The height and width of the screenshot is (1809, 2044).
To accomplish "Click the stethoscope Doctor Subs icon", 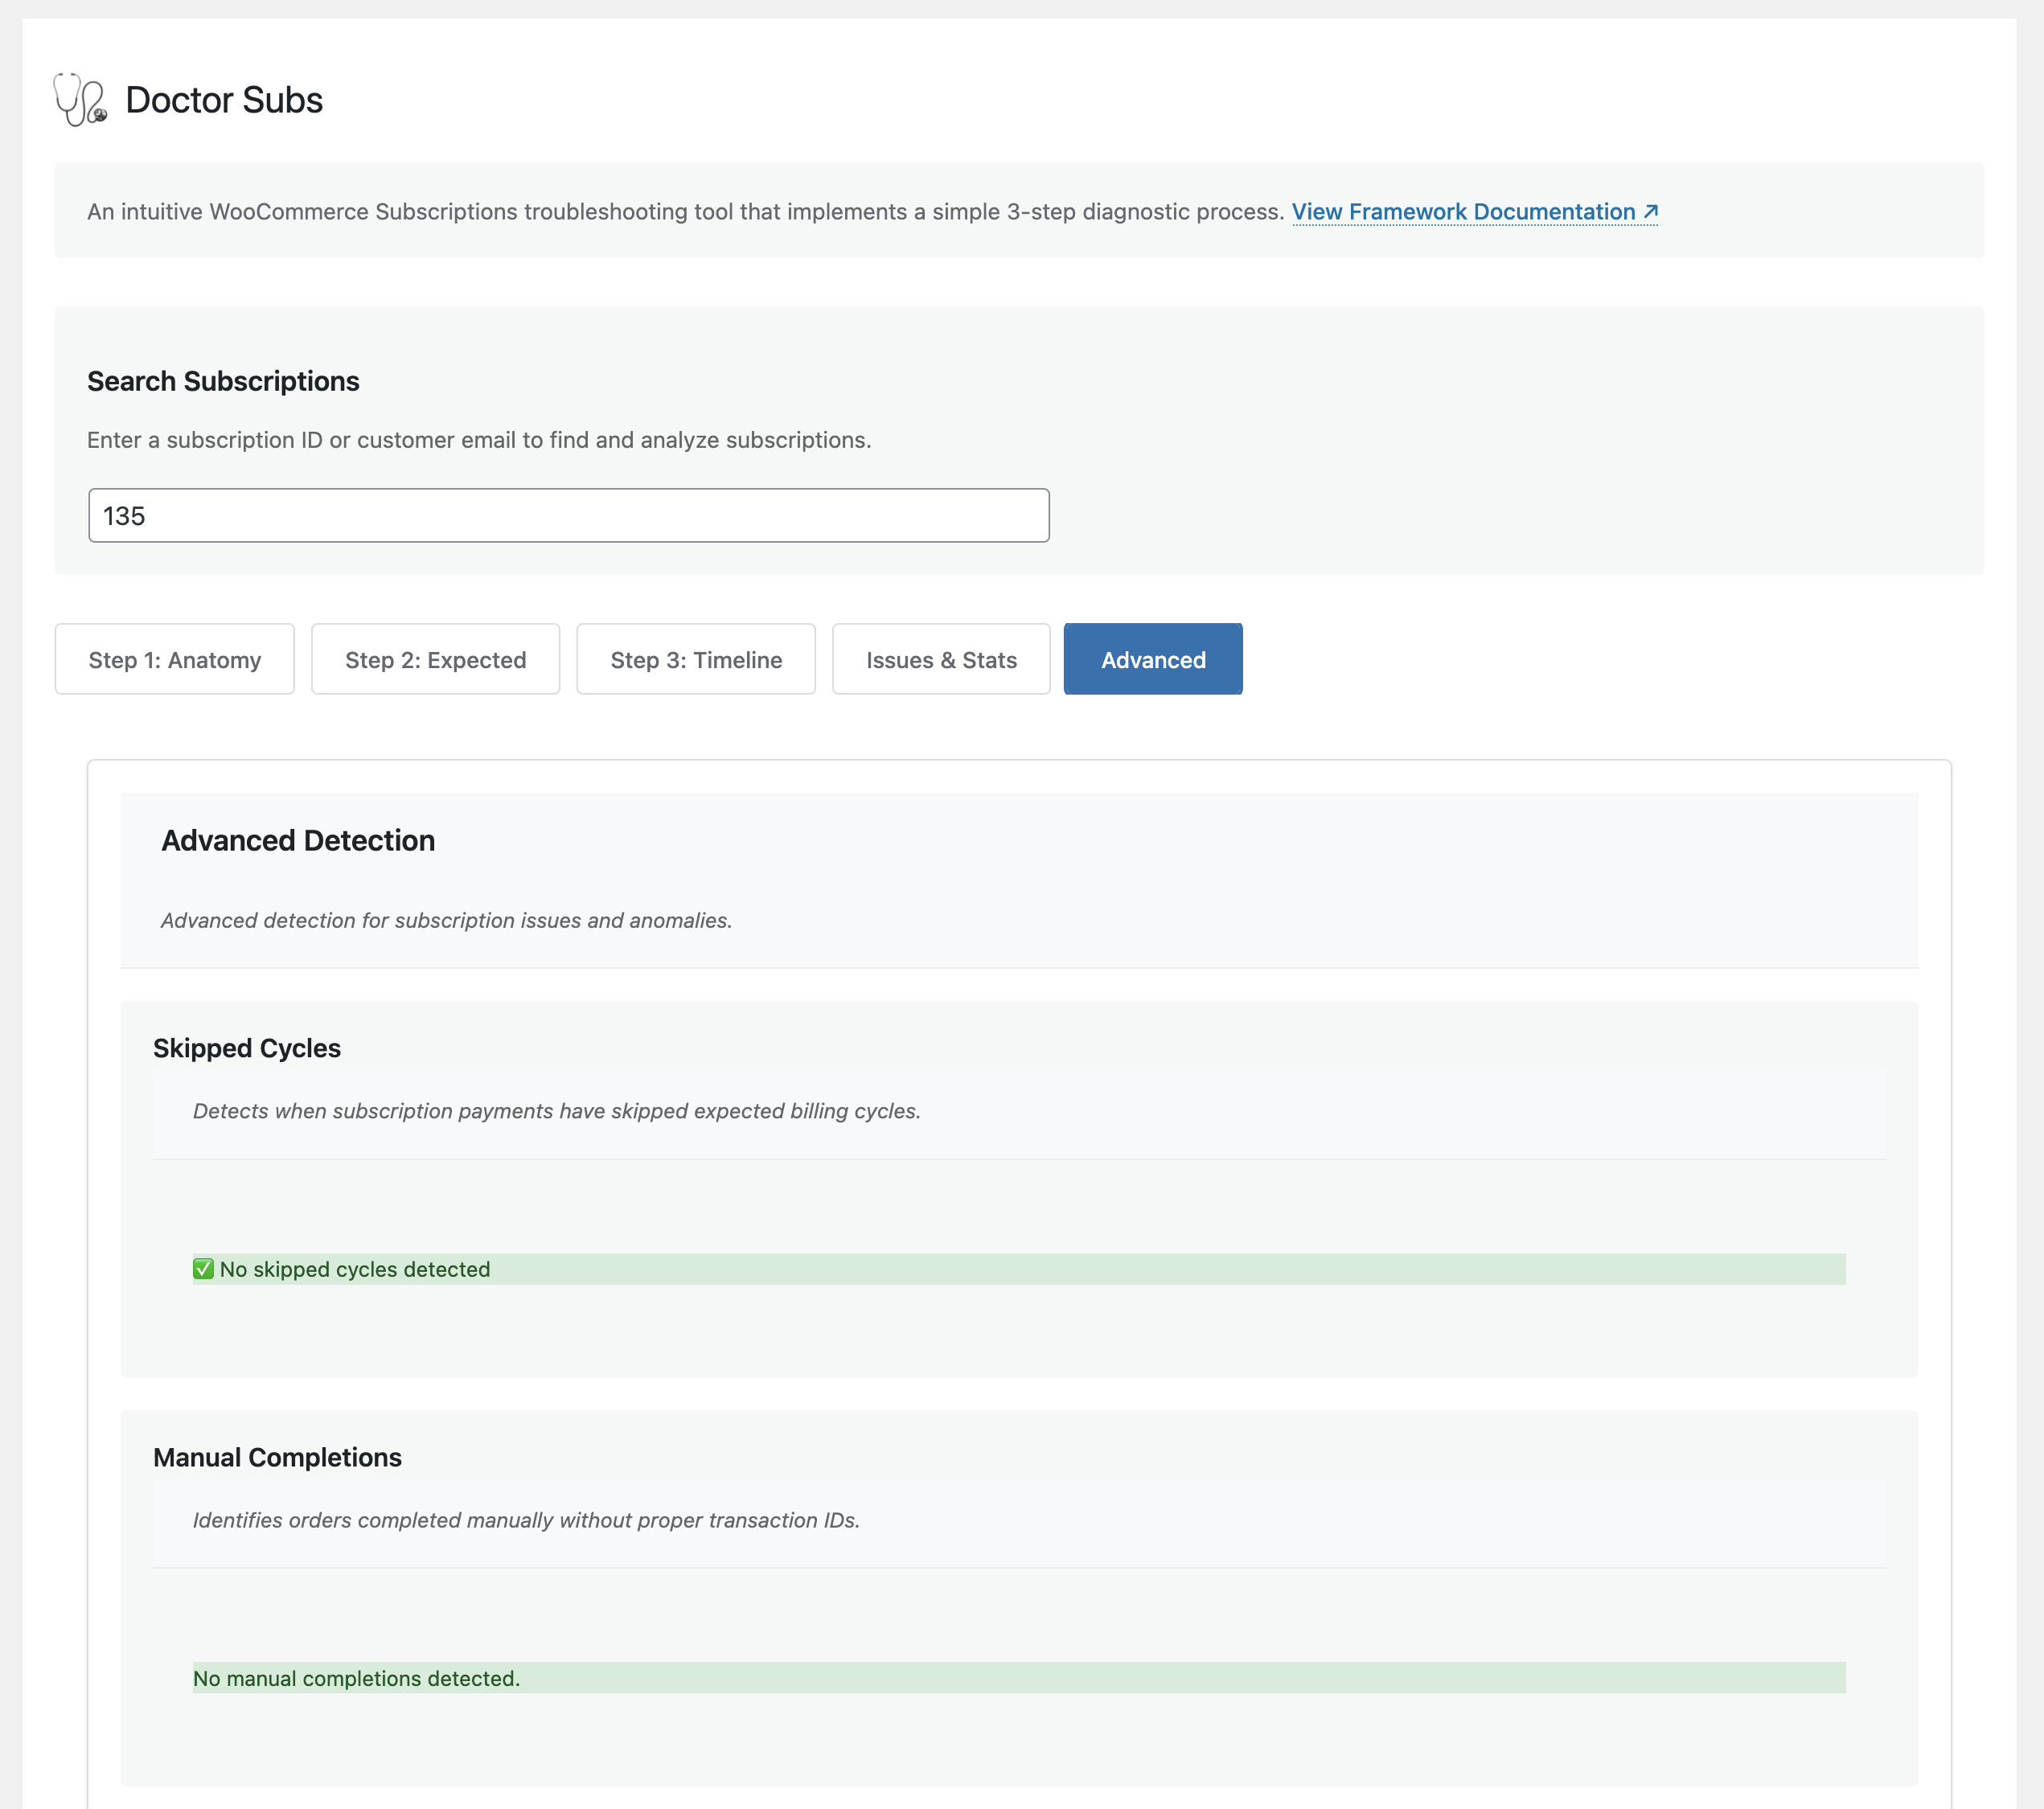I will click(80, 99).
